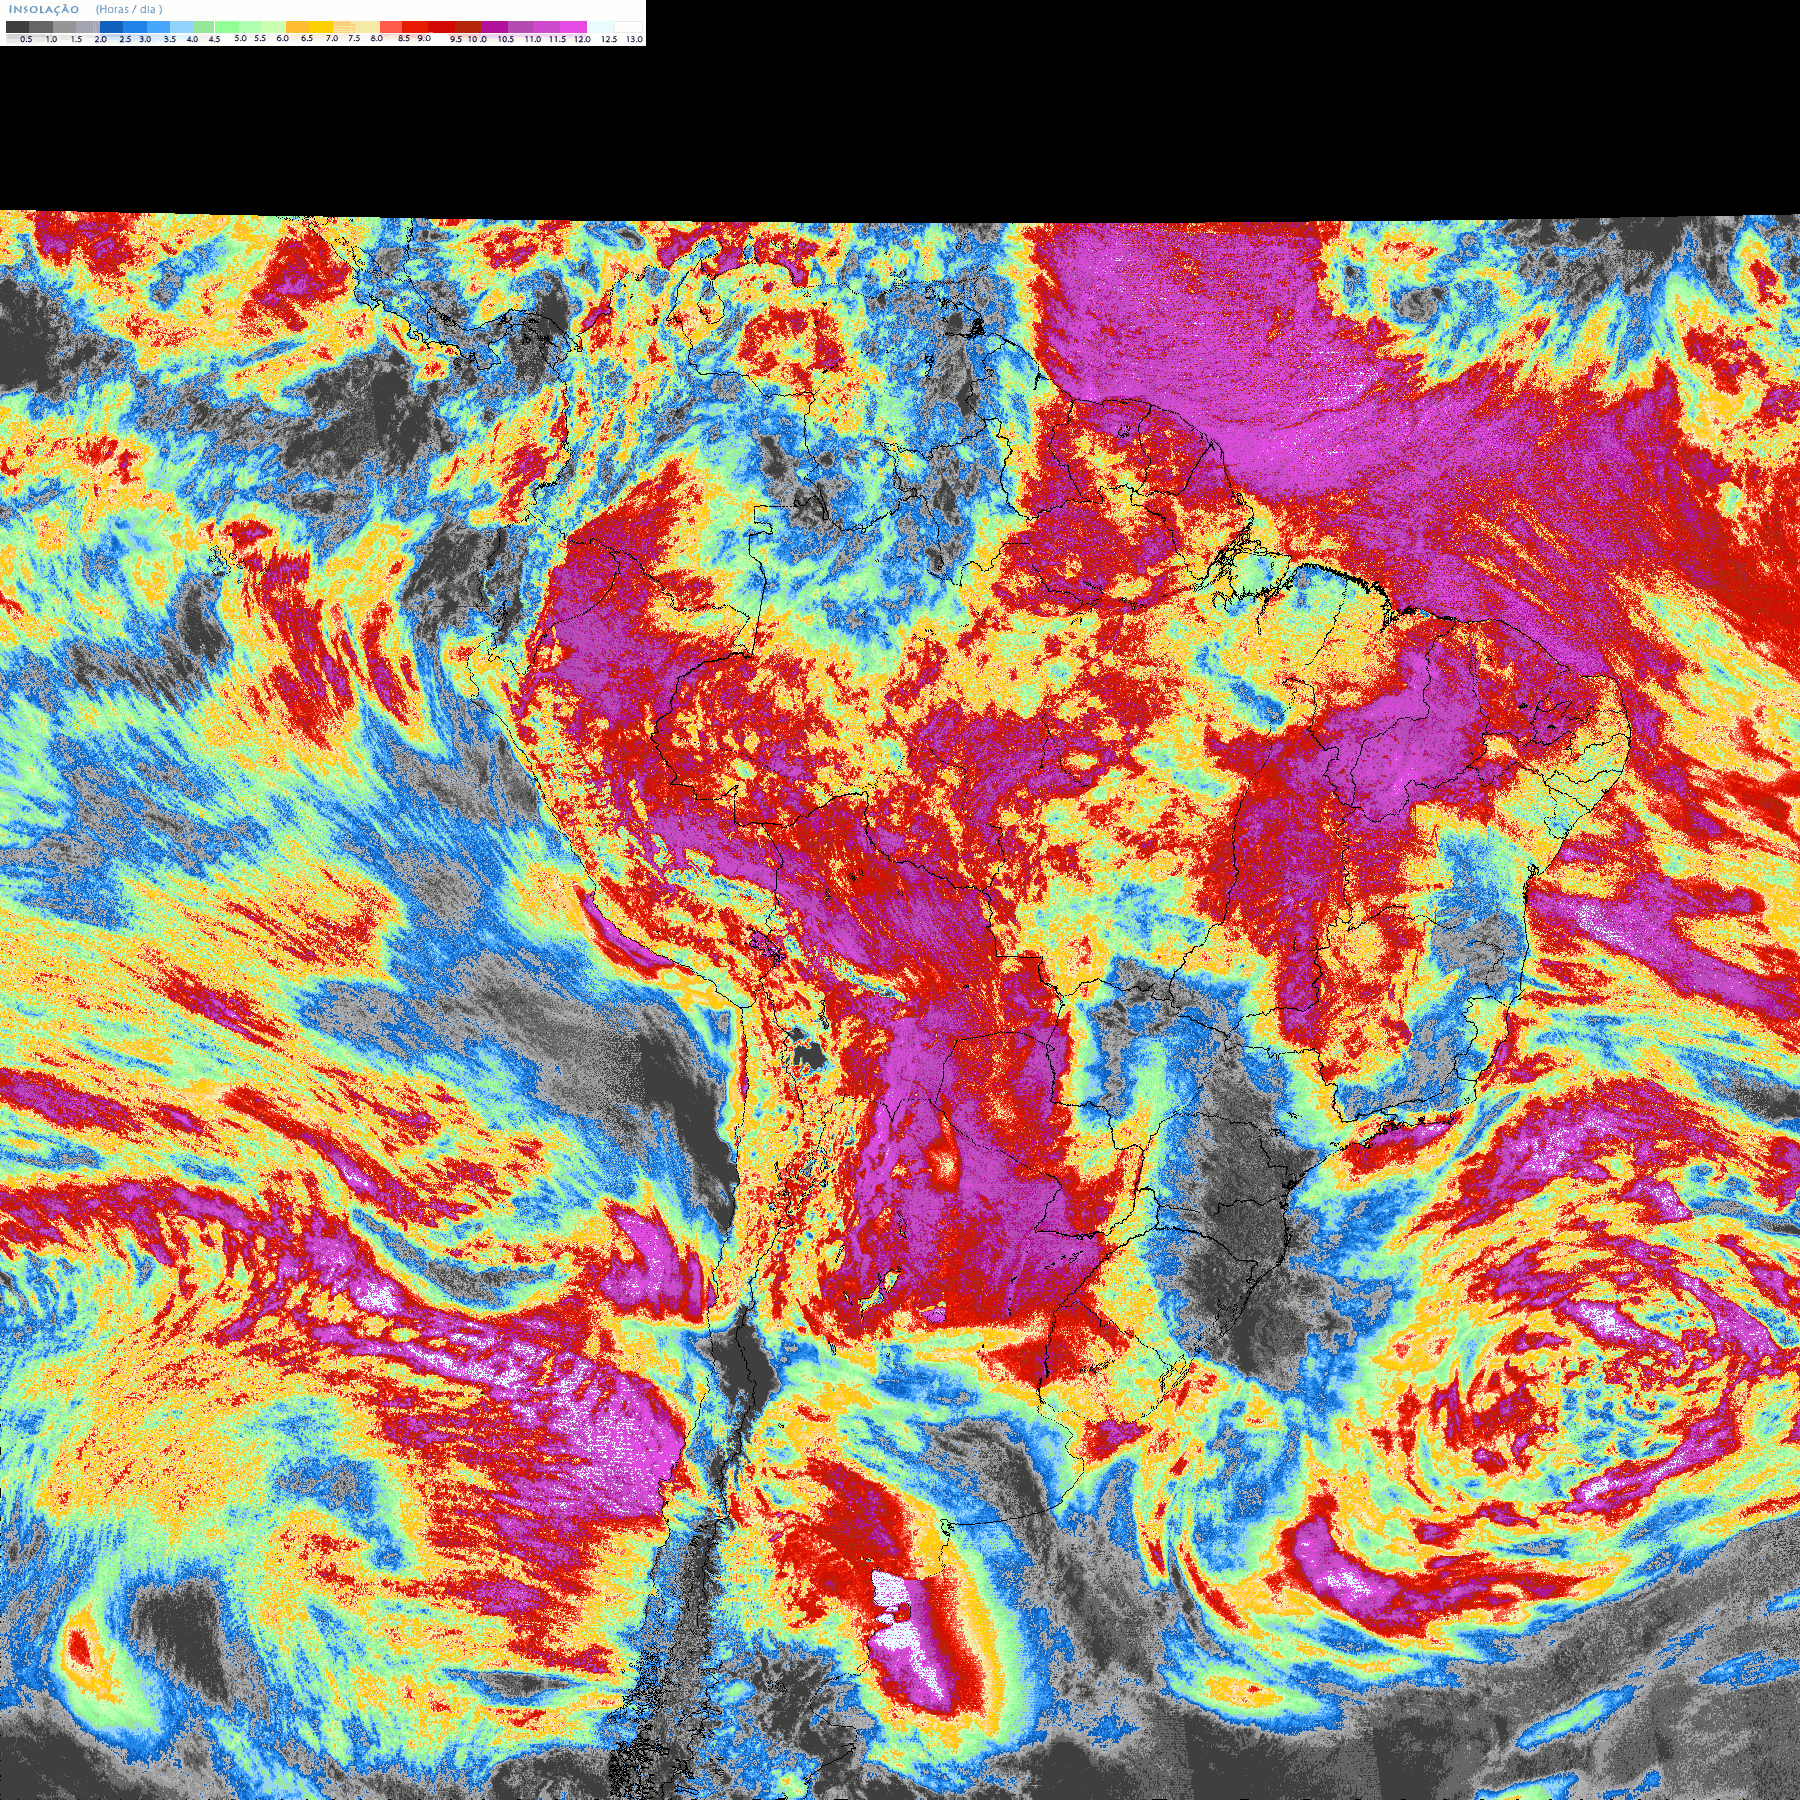1800x1800 pixels.
Task: Click the 10.5 legend value
Action: pyautogui.click(x=506, y=39)
